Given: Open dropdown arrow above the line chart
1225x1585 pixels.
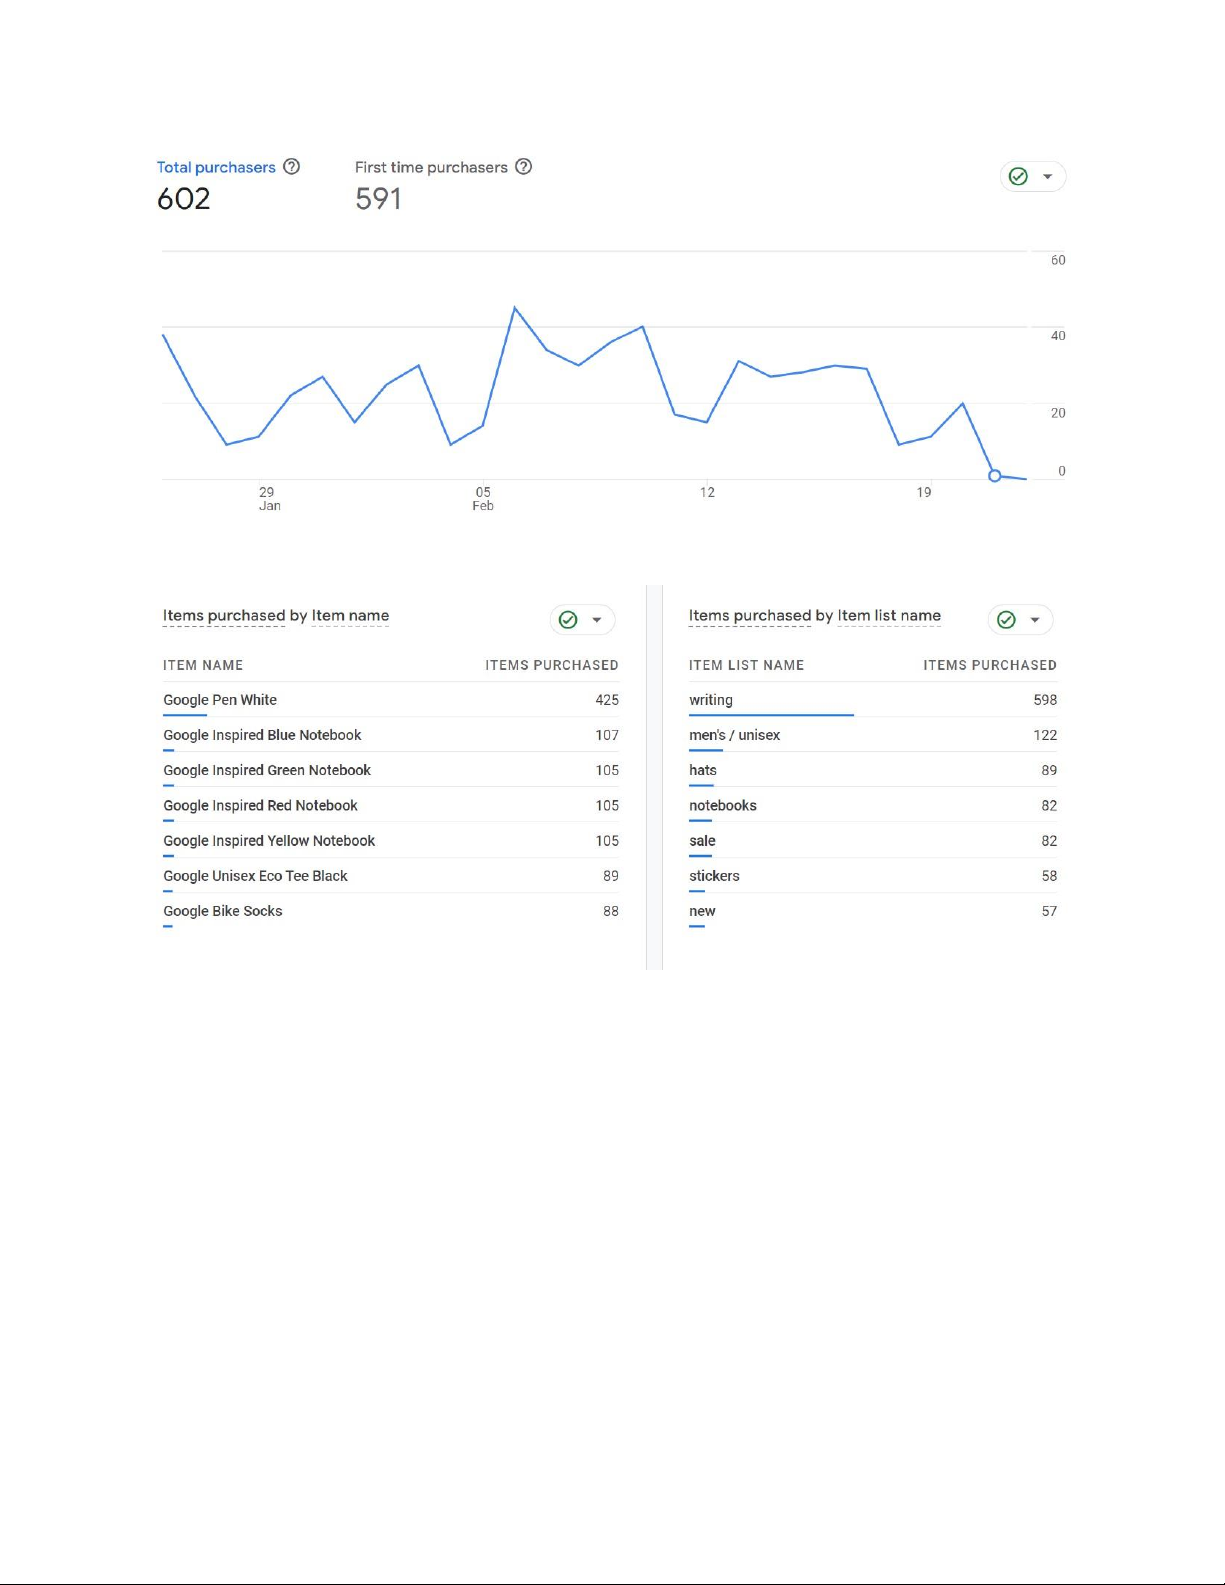Looking at the screenshot, I should point(1047,177).
